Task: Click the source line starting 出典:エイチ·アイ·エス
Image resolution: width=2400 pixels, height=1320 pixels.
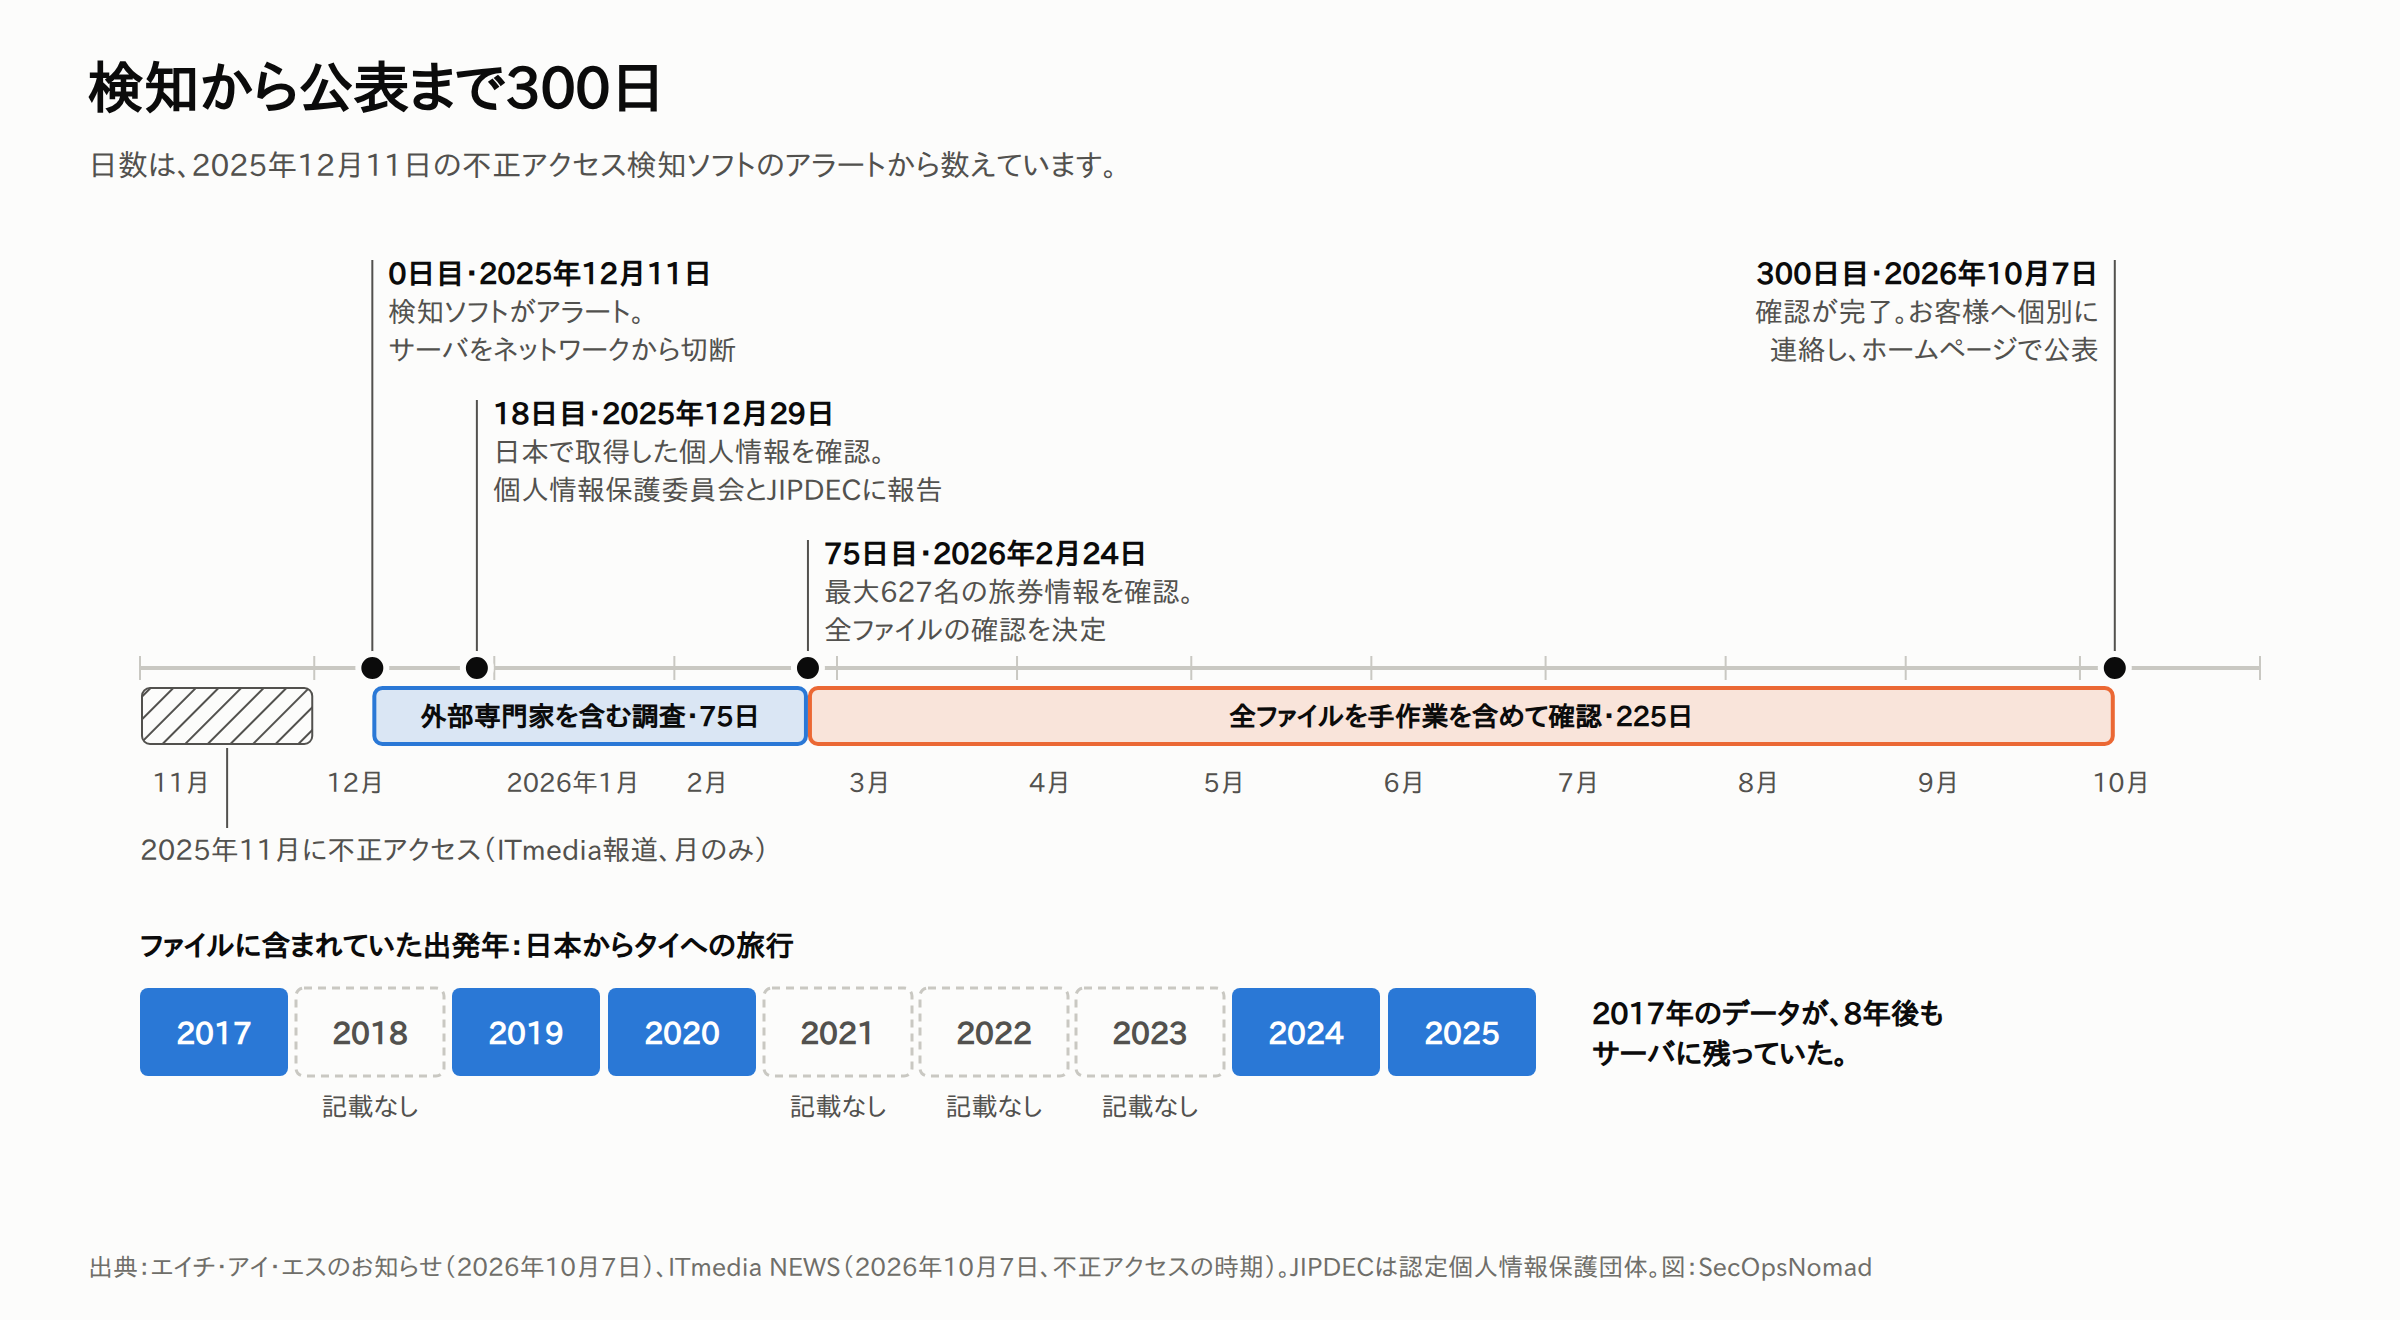Action: 980,1267
